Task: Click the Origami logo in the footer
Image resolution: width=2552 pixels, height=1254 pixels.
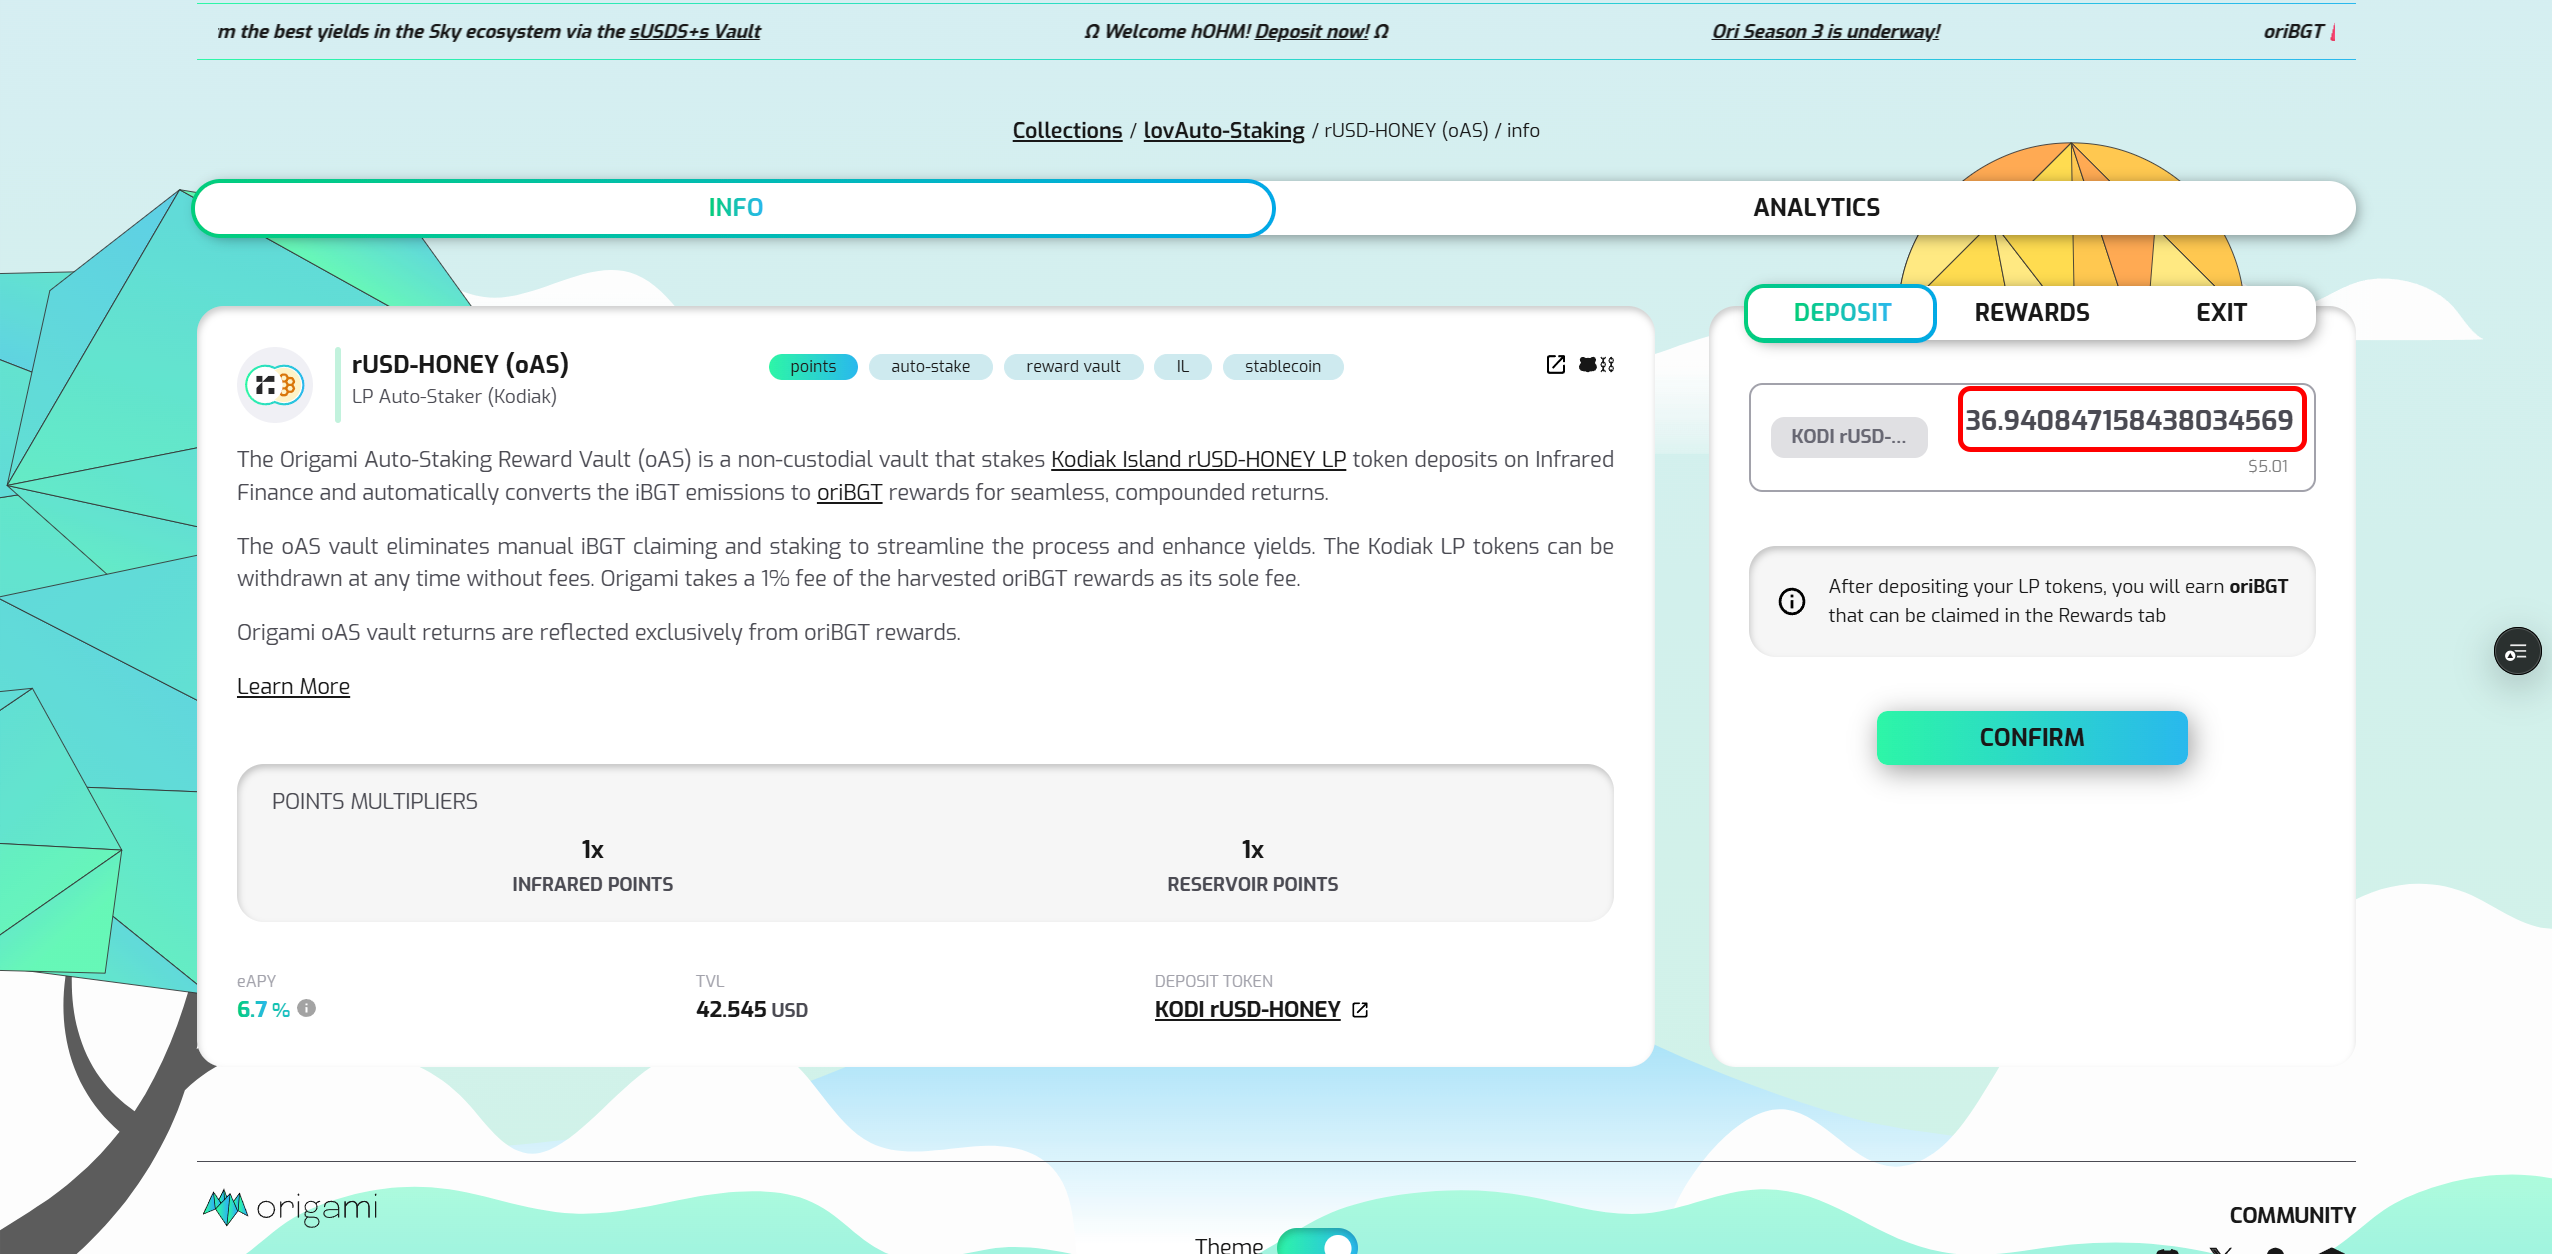Action: 291,1207
